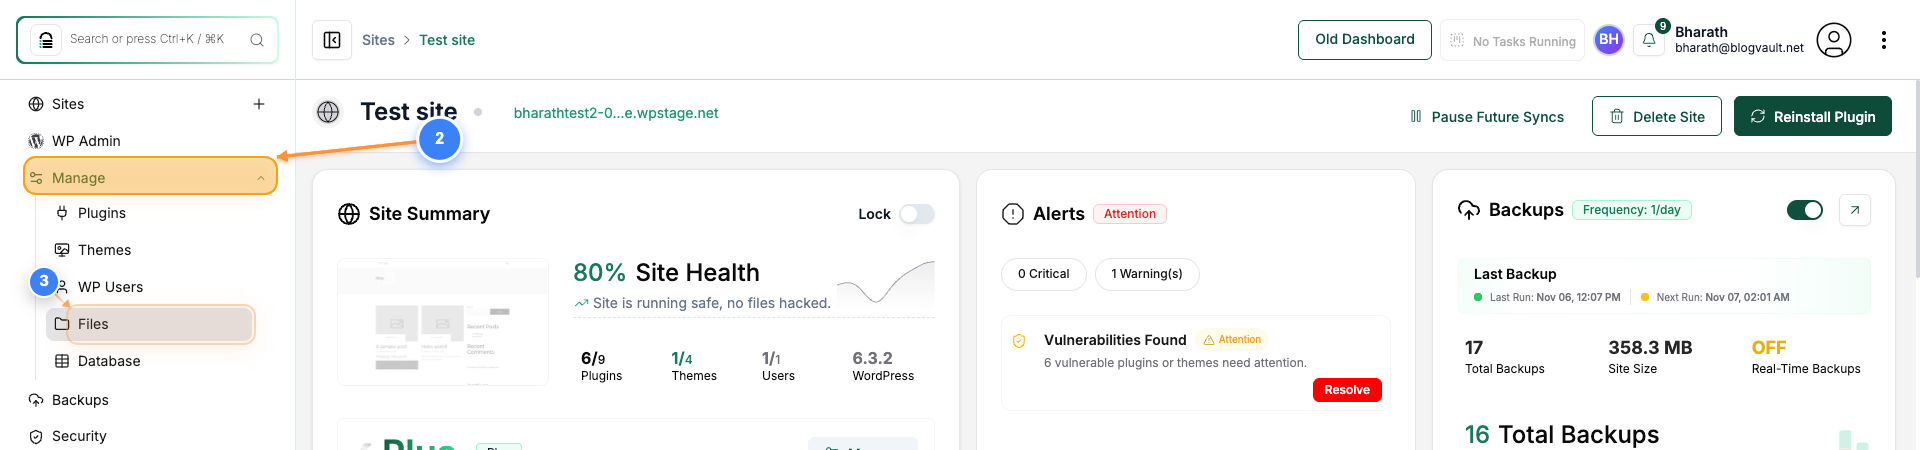Click the Security shield sidebar icon
The height and width of the screenshot is (450, 1920).
[36, 436]
